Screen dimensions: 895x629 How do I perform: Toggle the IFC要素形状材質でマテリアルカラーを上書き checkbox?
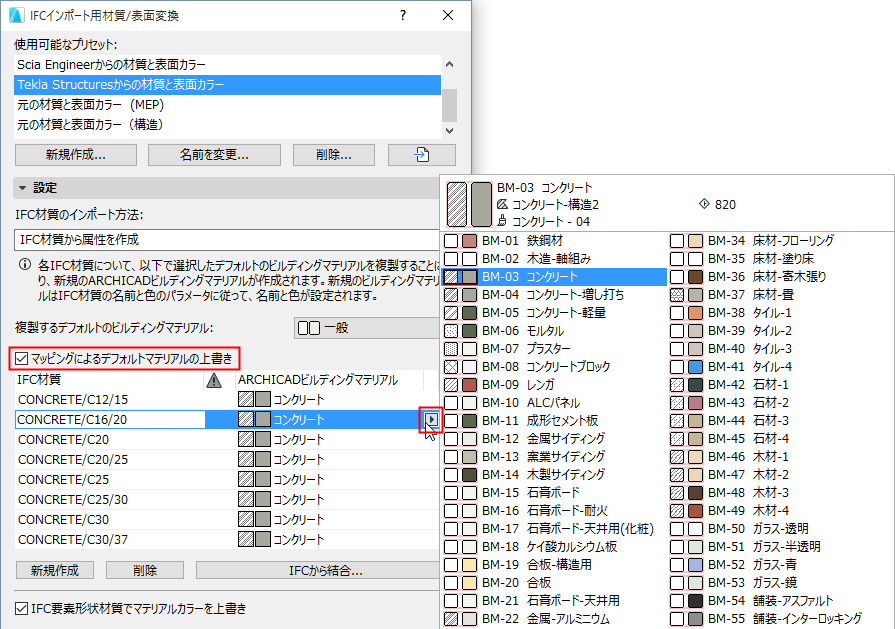pyautogui.click(x=22, y=608)
